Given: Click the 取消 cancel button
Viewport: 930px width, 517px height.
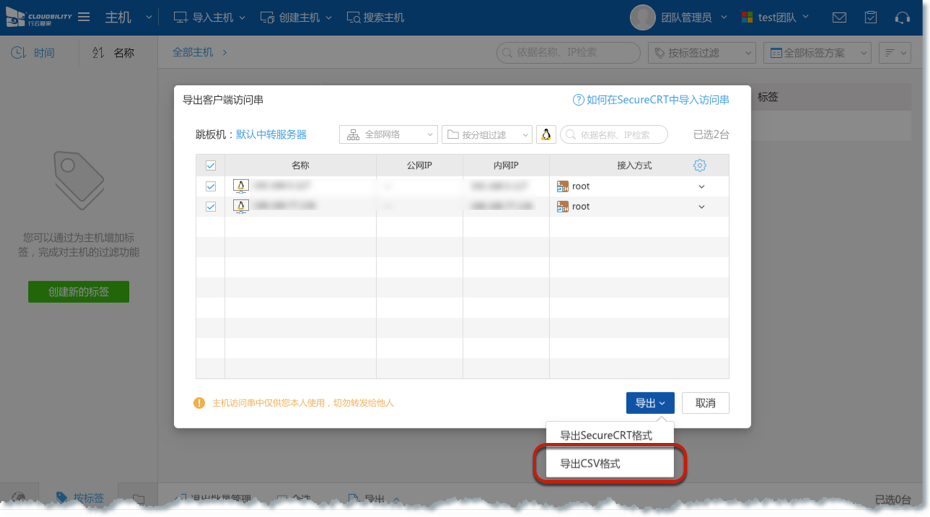Looking at the screenshot, I should 705,403.
